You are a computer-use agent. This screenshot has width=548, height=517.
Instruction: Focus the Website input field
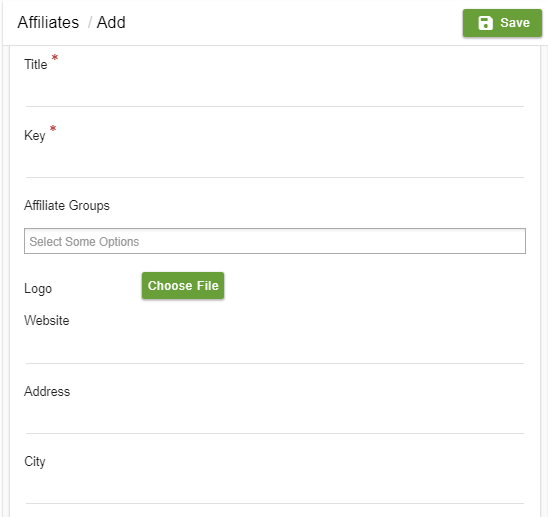(275, 351)
